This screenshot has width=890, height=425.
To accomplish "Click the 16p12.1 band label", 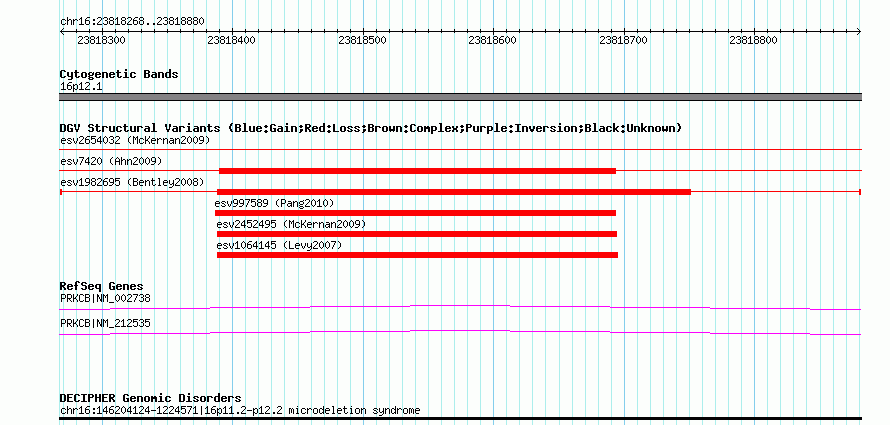I will click(81, 87).
